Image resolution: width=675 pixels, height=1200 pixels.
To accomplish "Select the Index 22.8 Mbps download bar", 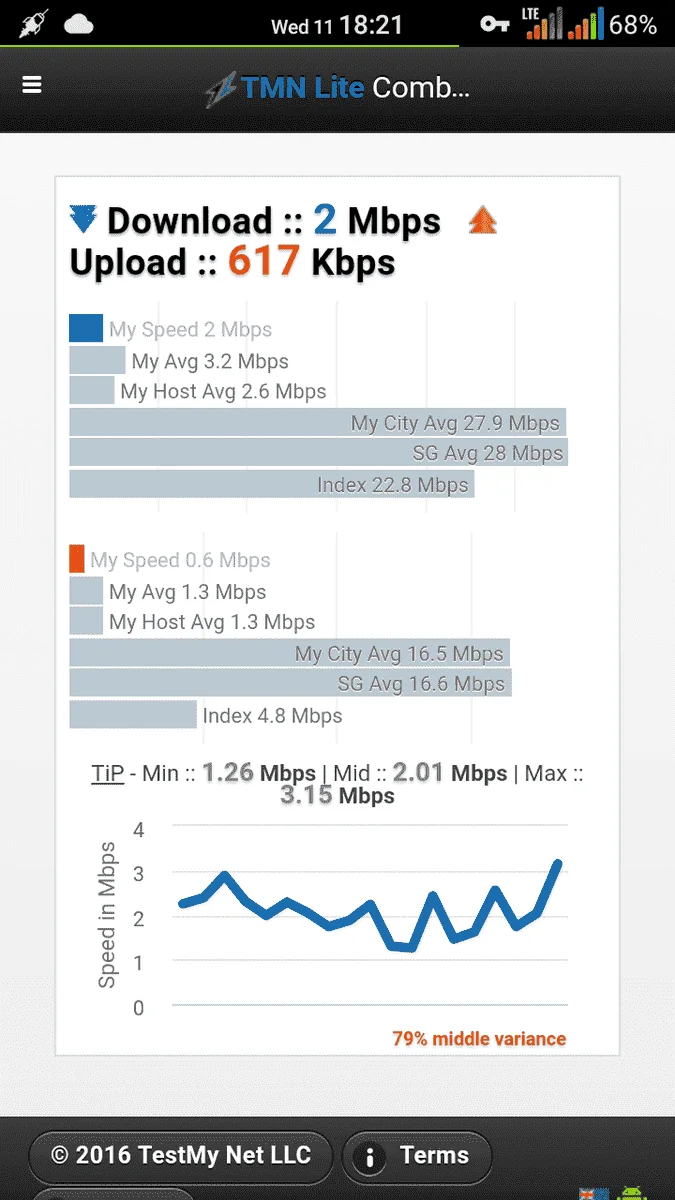I will [x=272, y=485].
